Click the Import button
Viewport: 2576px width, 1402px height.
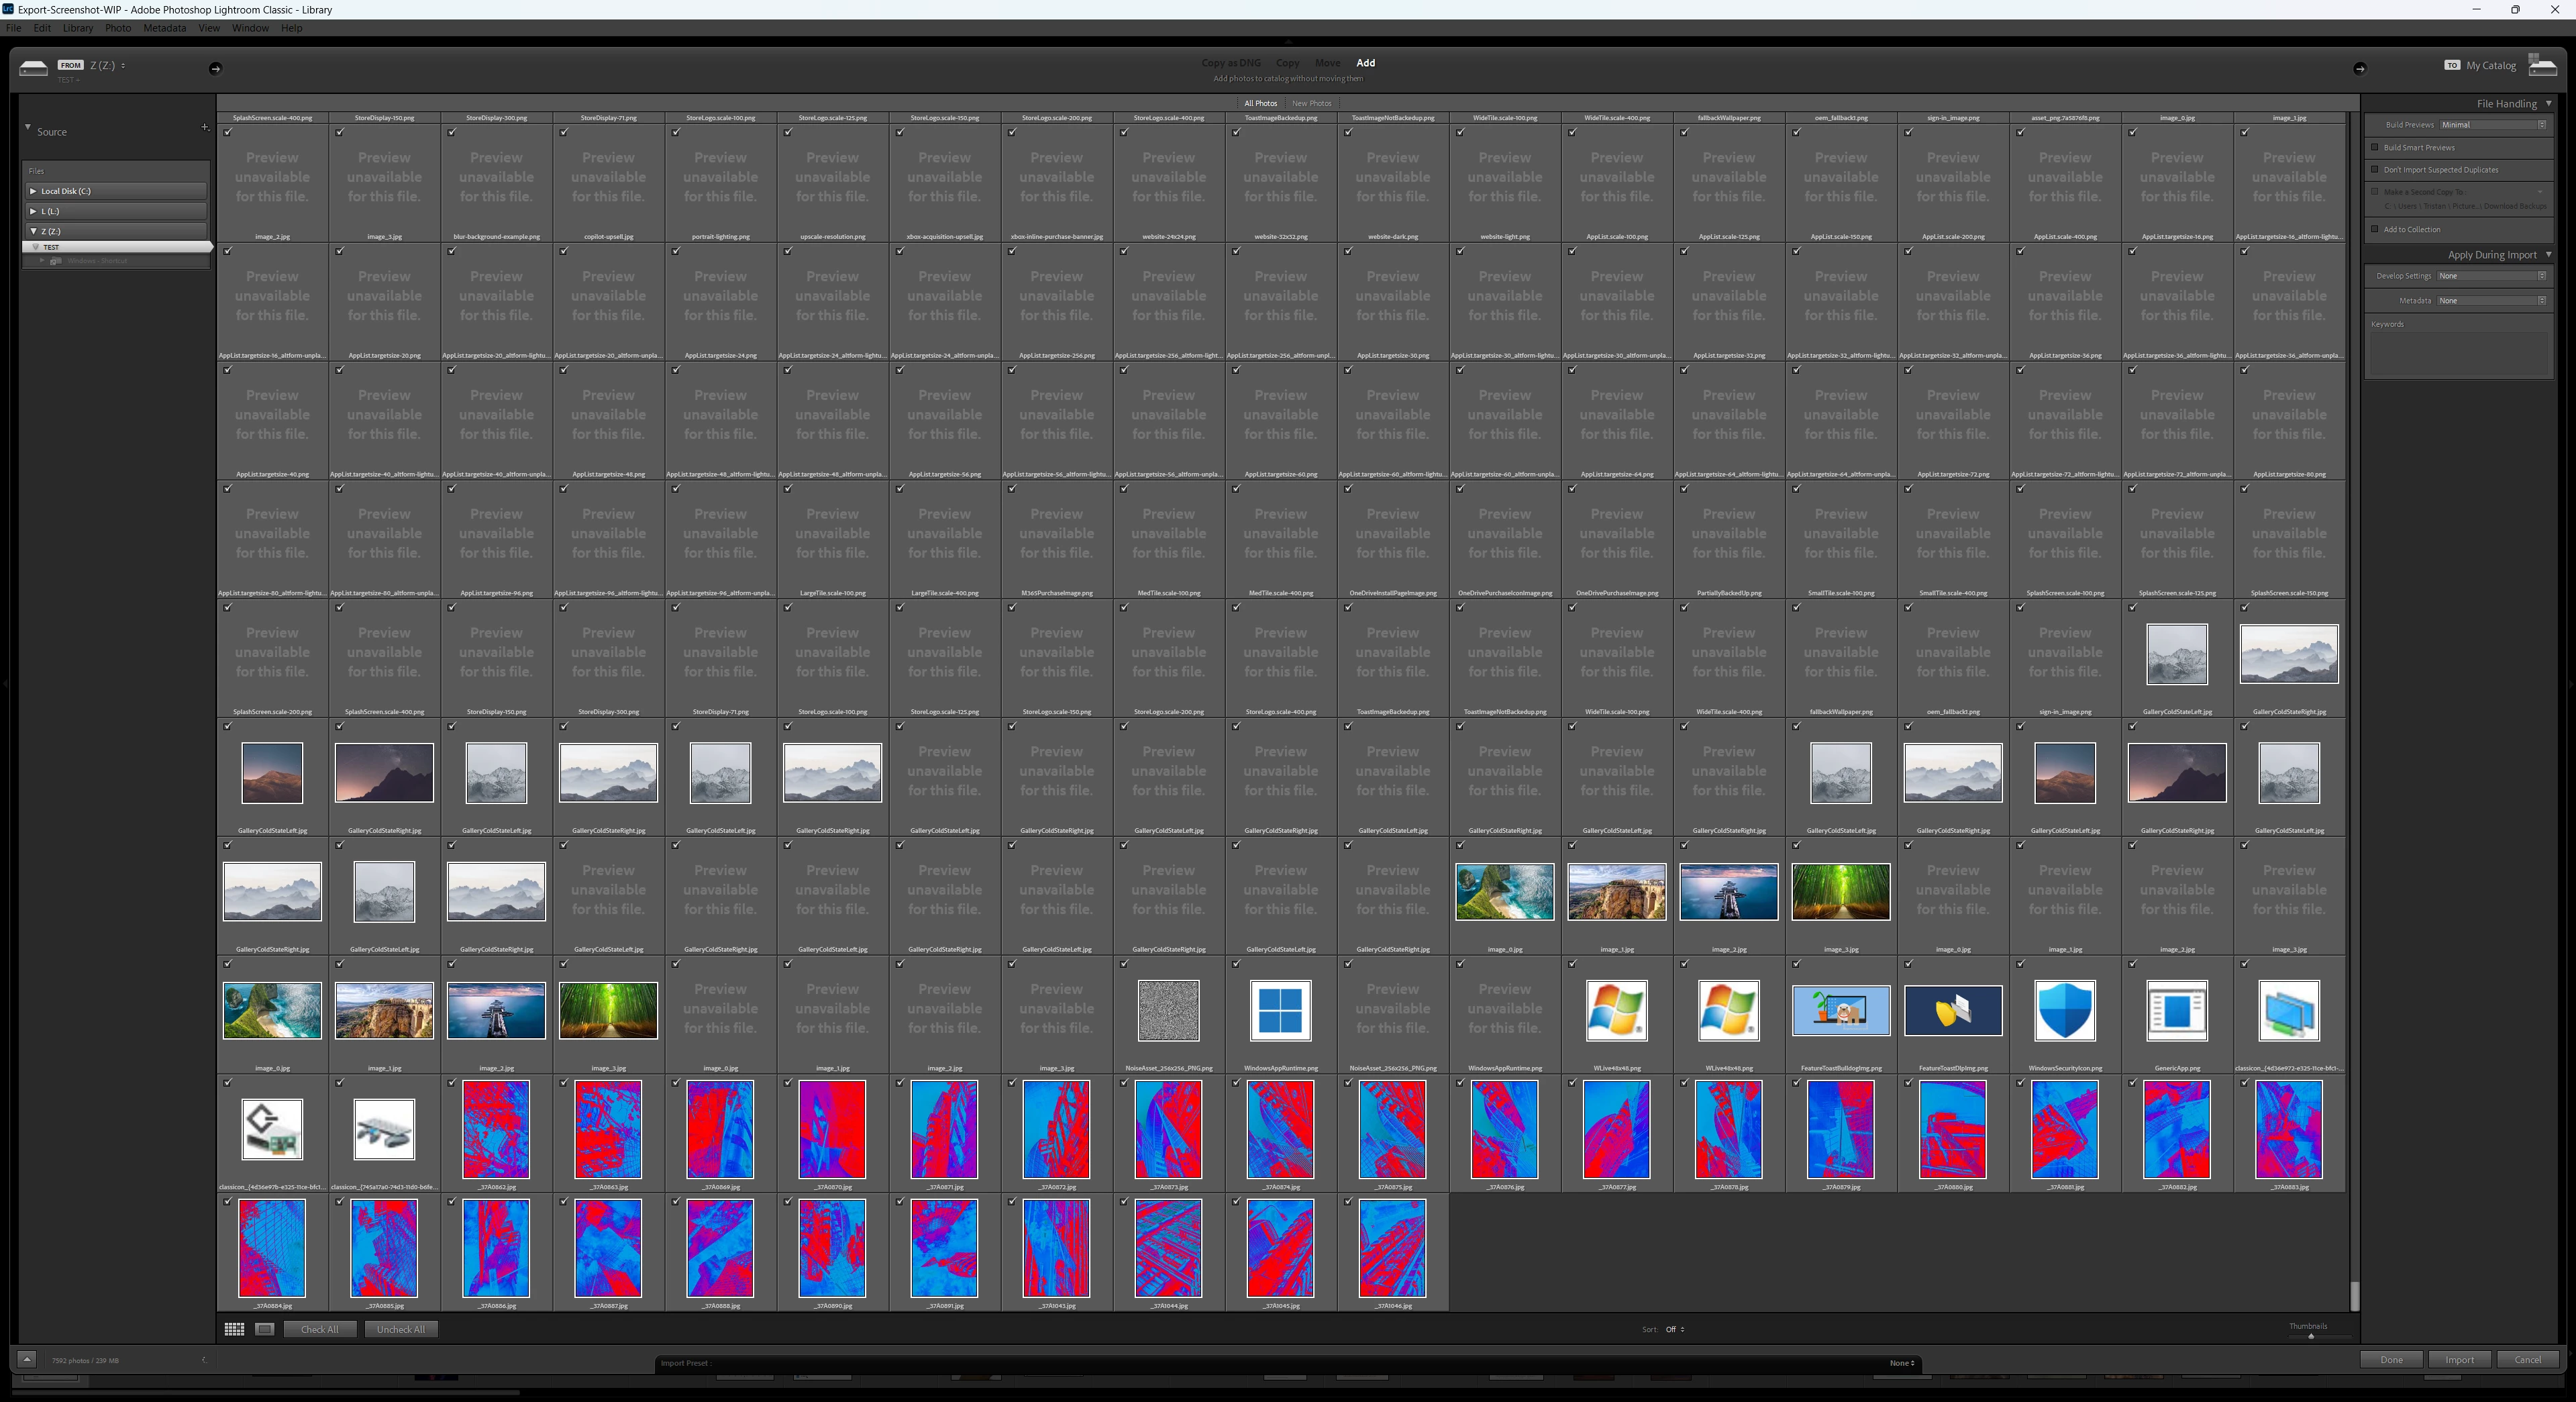pos(2459,1360)
